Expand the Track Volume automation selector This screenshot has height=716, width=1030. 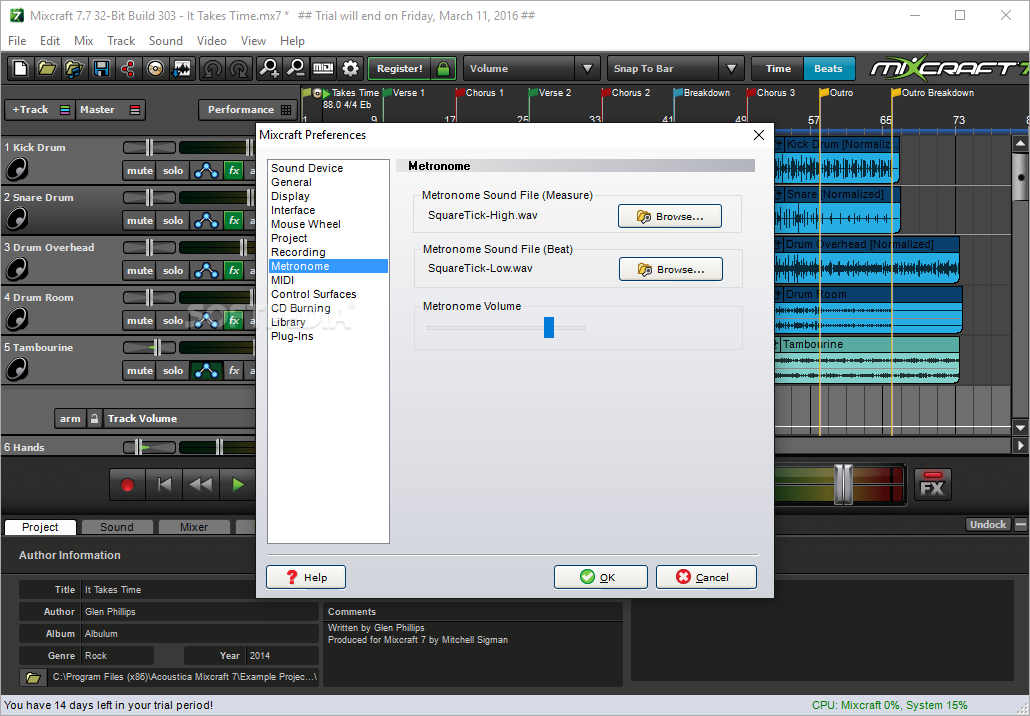click(179, 418)
